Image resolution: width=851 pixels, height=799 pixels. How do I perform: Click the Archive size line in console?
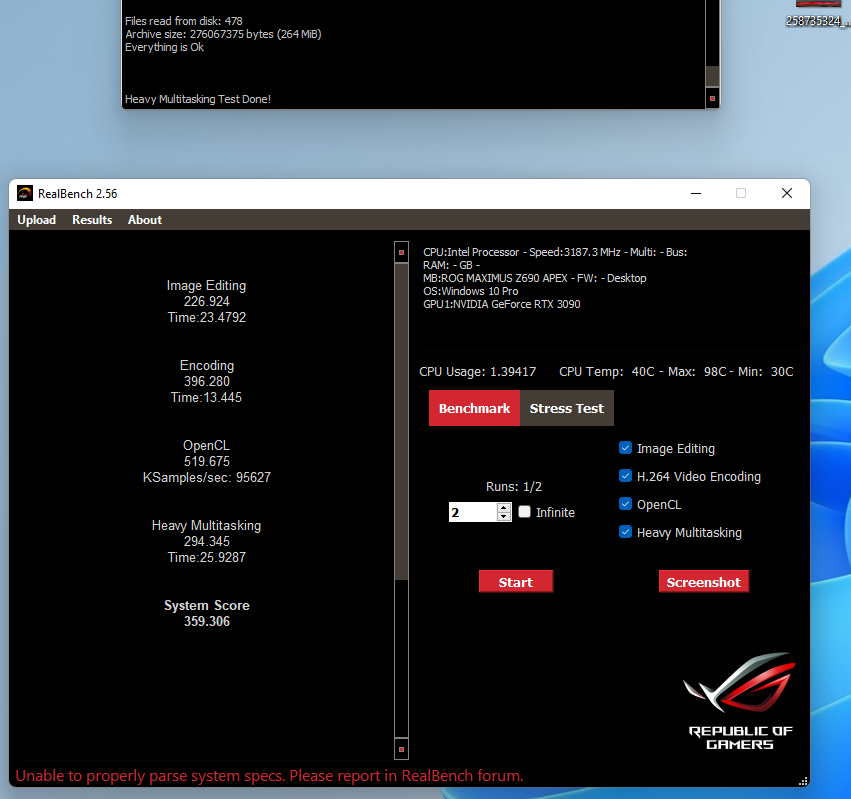point(223,34)
